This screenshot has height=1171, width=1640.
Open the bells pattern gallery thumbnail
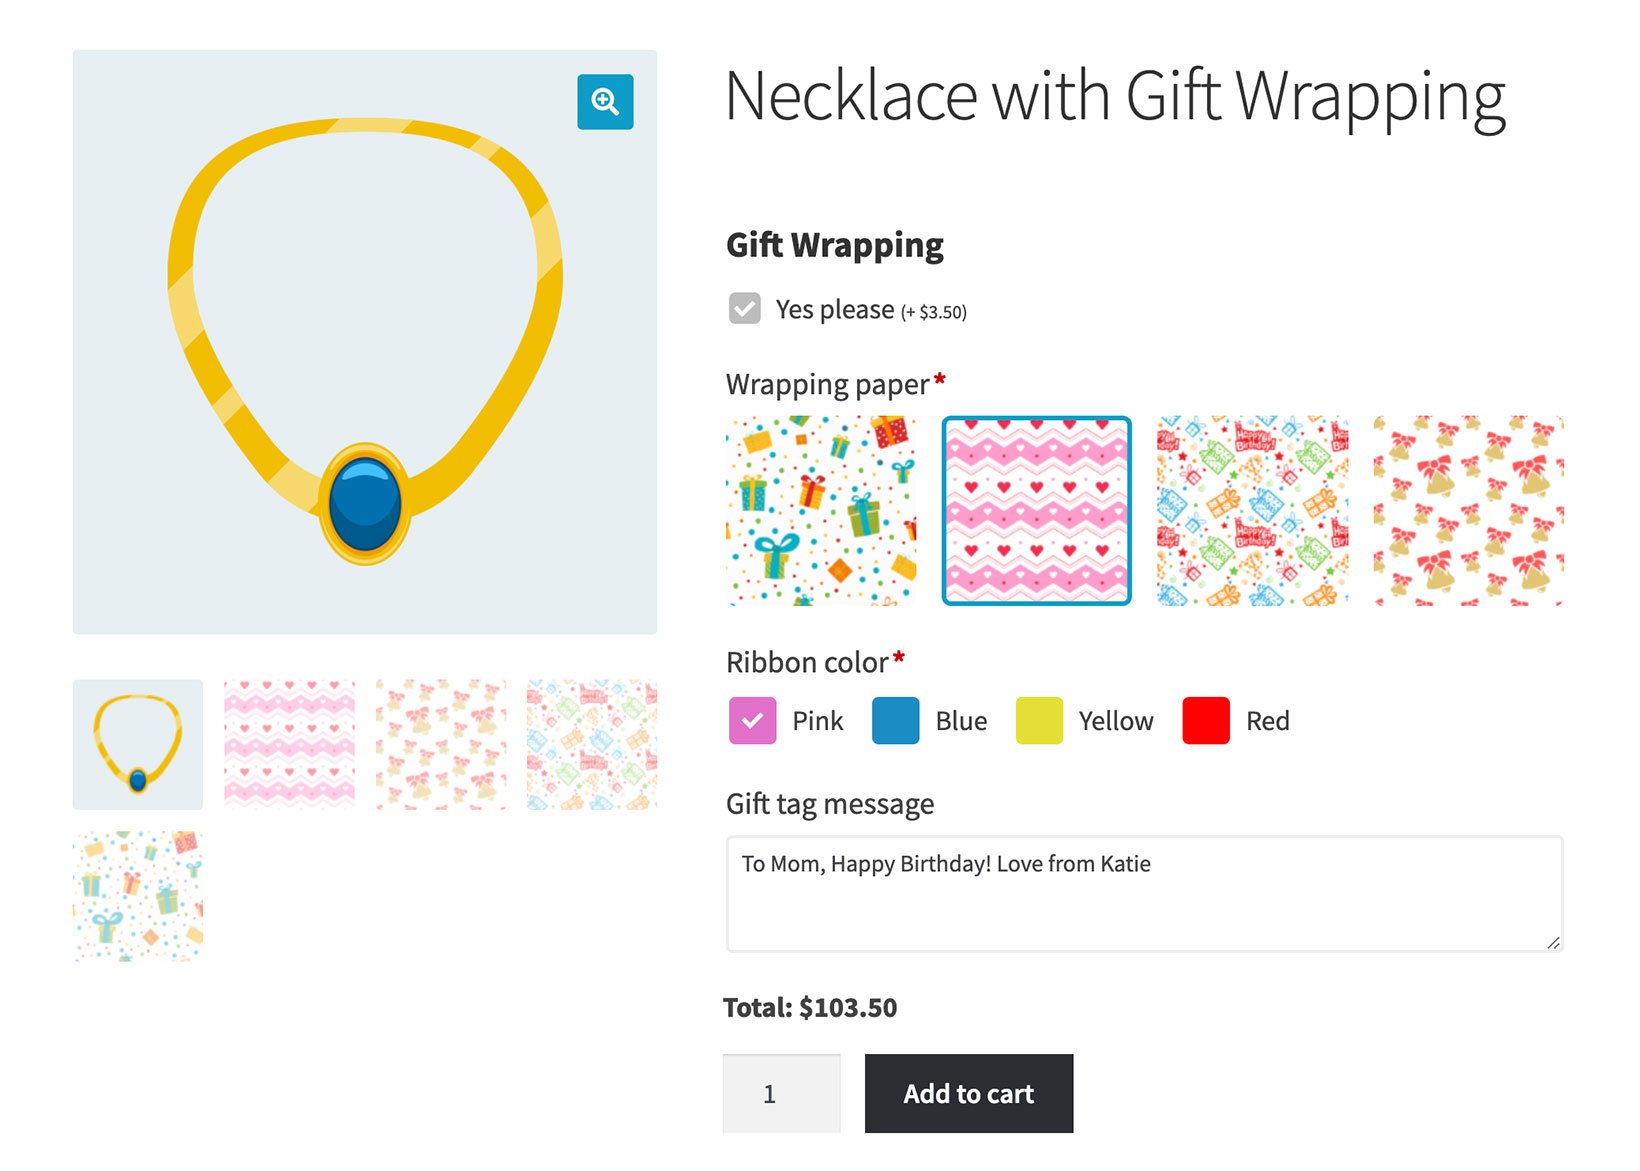coord(440,742)
